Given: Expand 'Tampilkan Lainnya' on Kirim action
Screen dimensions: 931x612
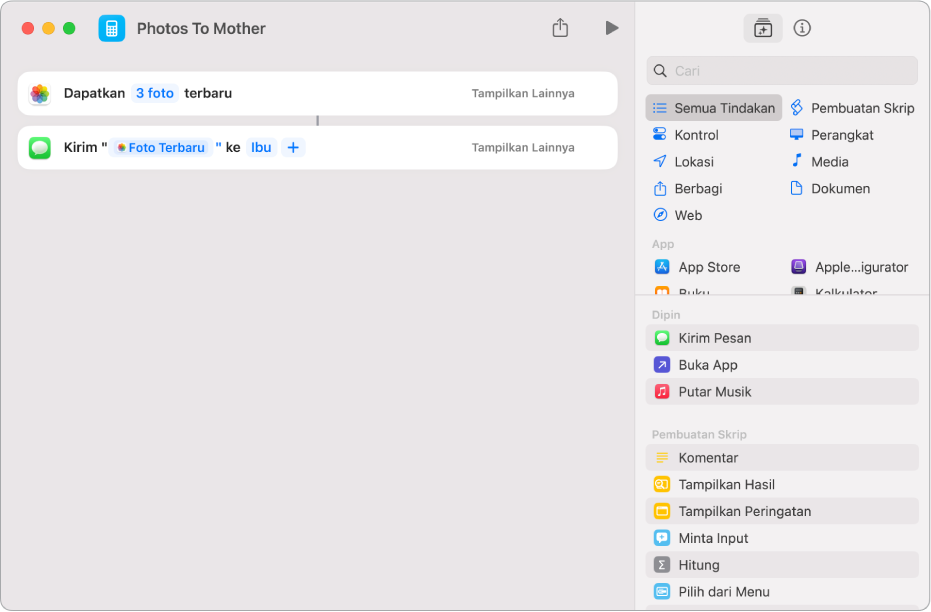Looking at the screenshot, I should (x=522, y=148).
